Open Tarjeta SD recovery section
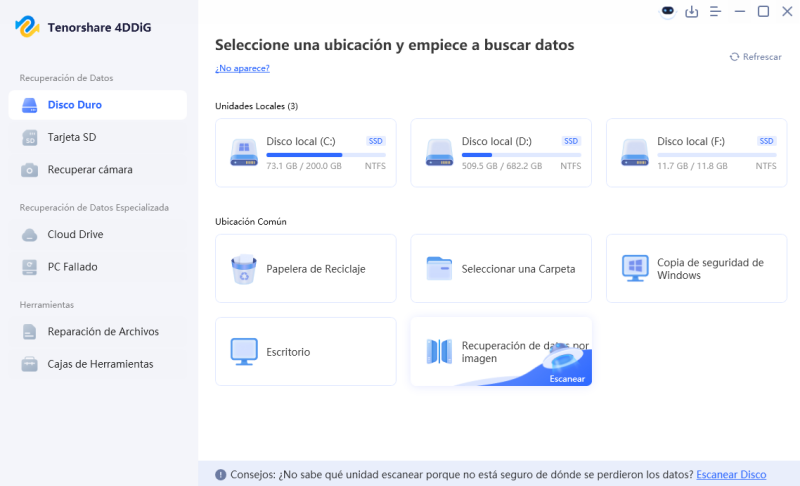Image resolution: width=800 pixels, height=486 pixels. [x=97, y=138]
